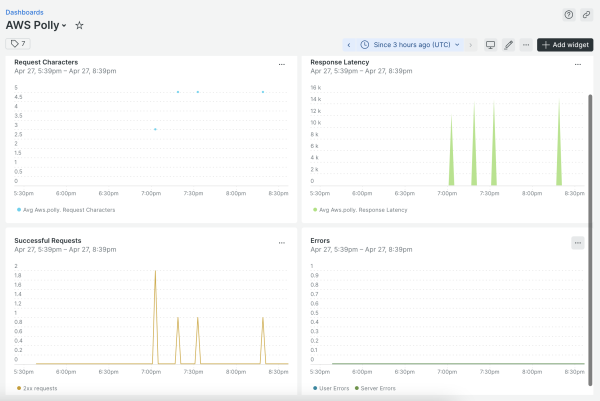The image size is (600, 401).
Task: Open the tags button showing 7
Action: pos(18,44)
